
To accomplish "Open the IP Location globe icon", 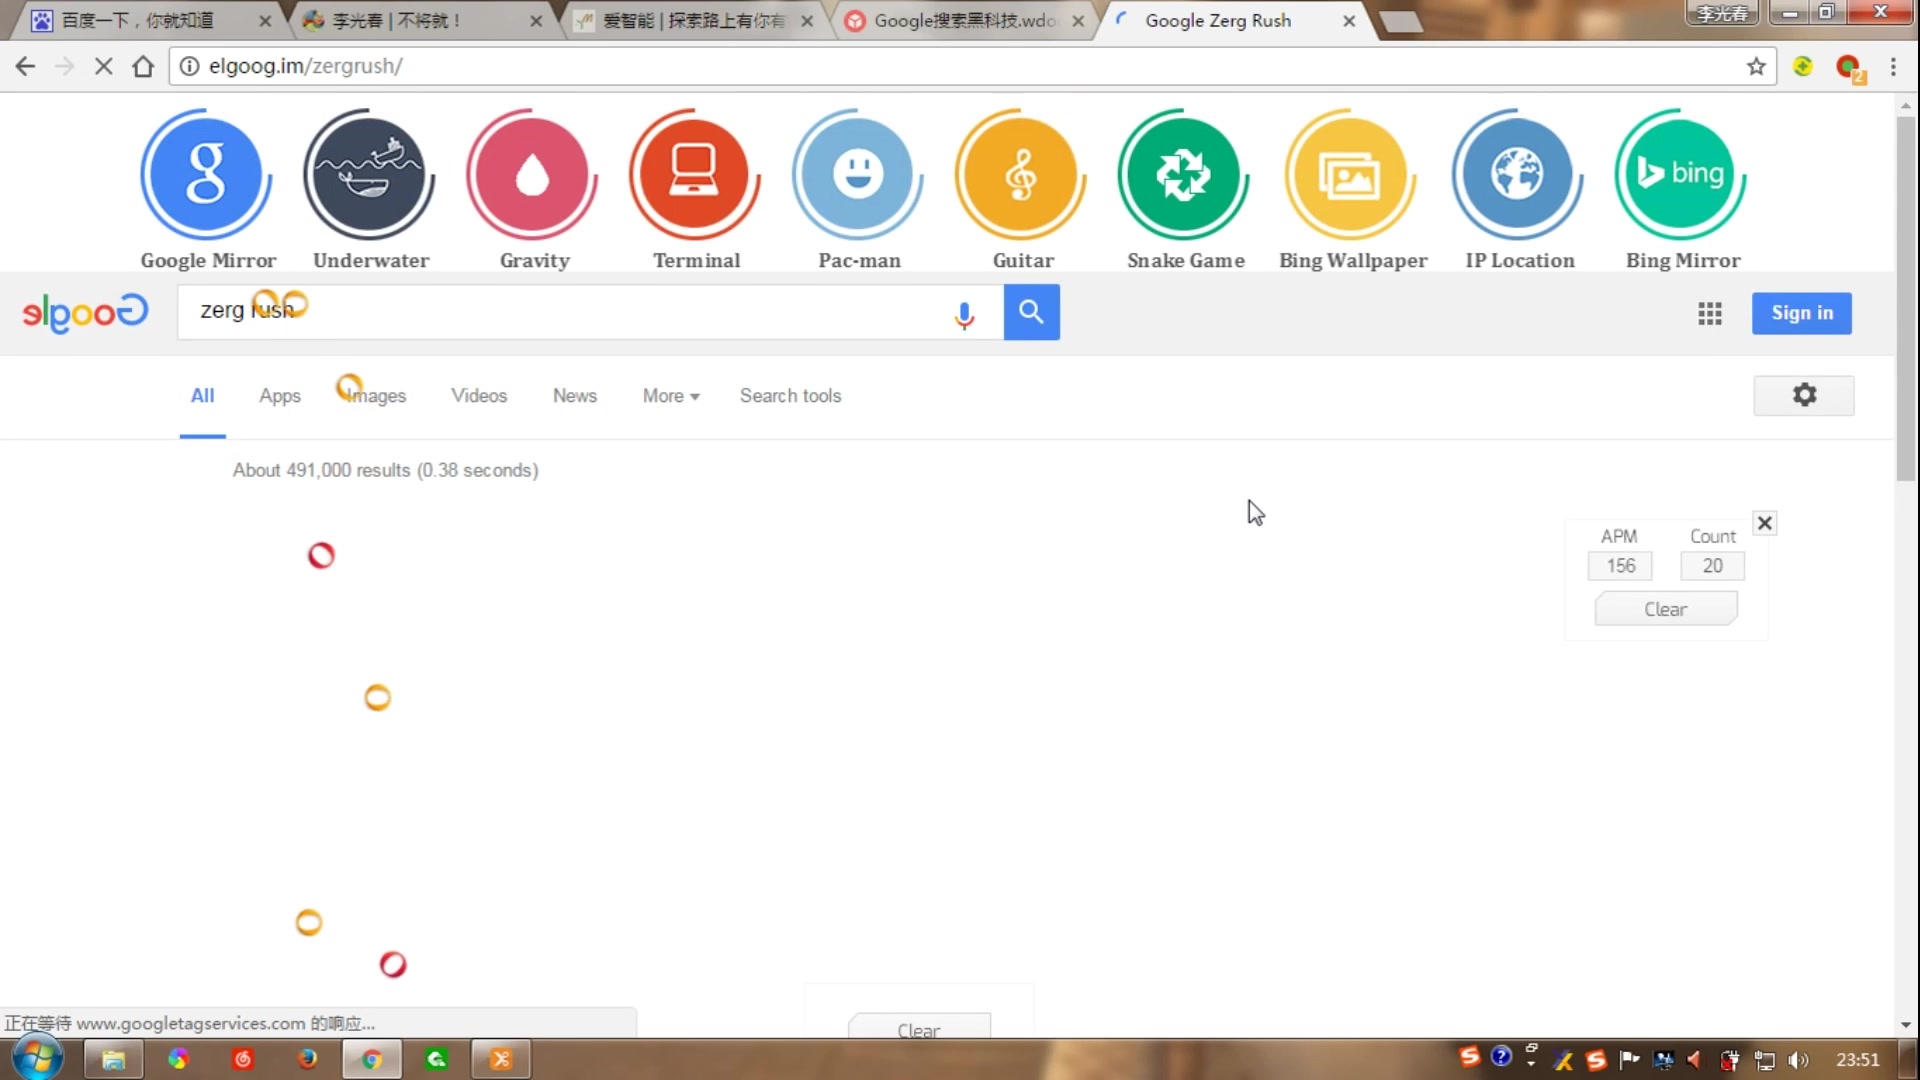I will (x=1518, y=174).
